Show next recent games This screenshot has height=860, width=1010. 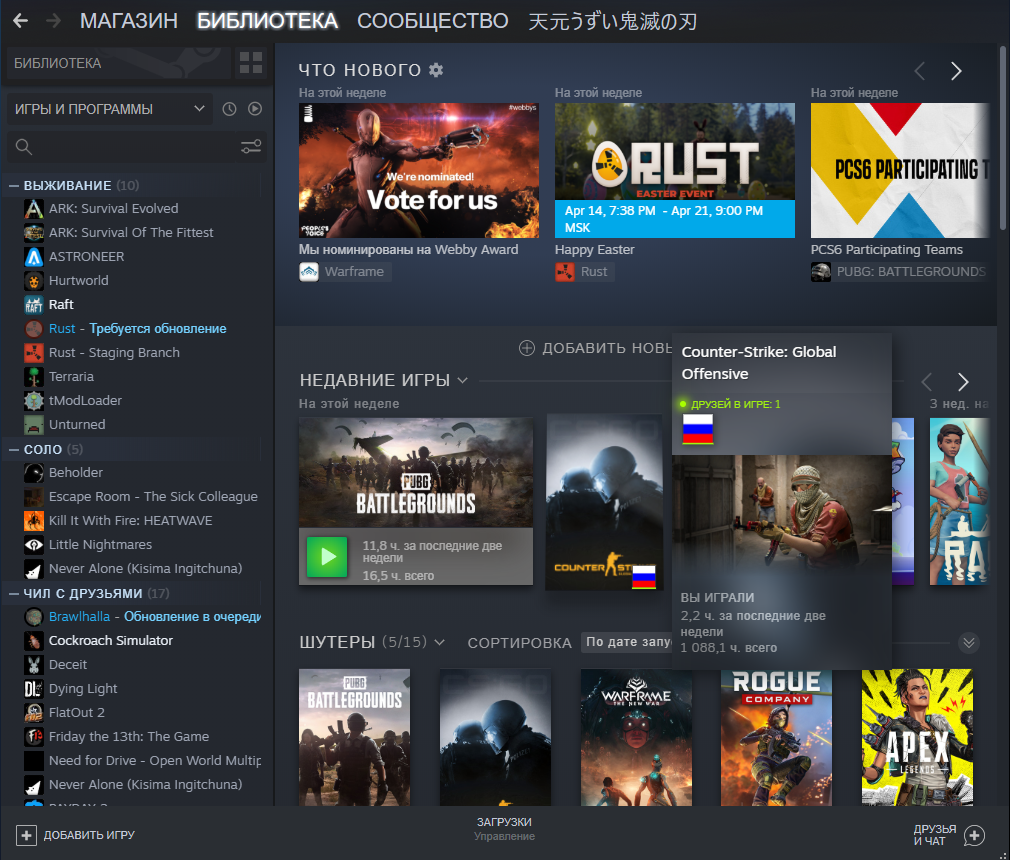coord(963,382)
